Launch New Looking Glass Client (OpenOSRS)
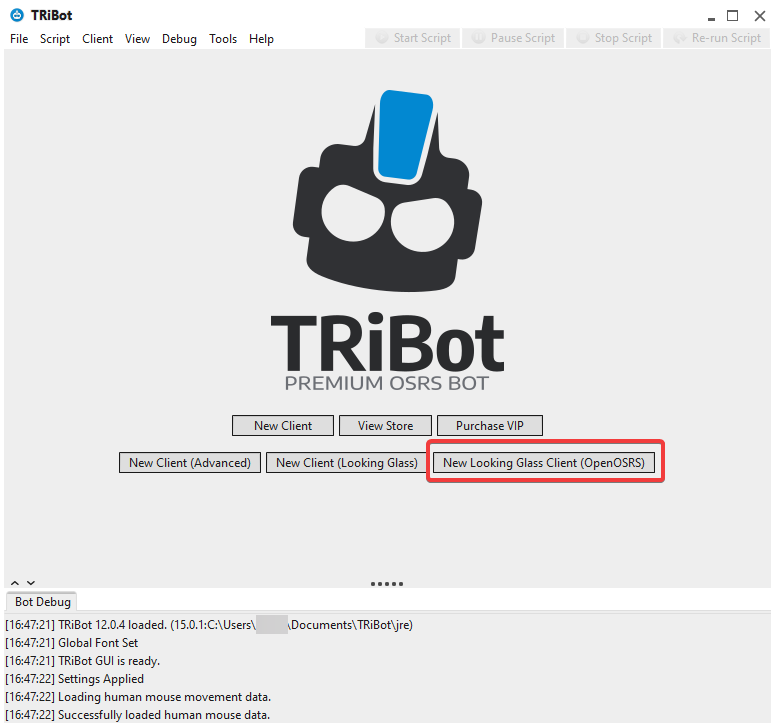The image size is (775, 727). click(x=544, y=463)
